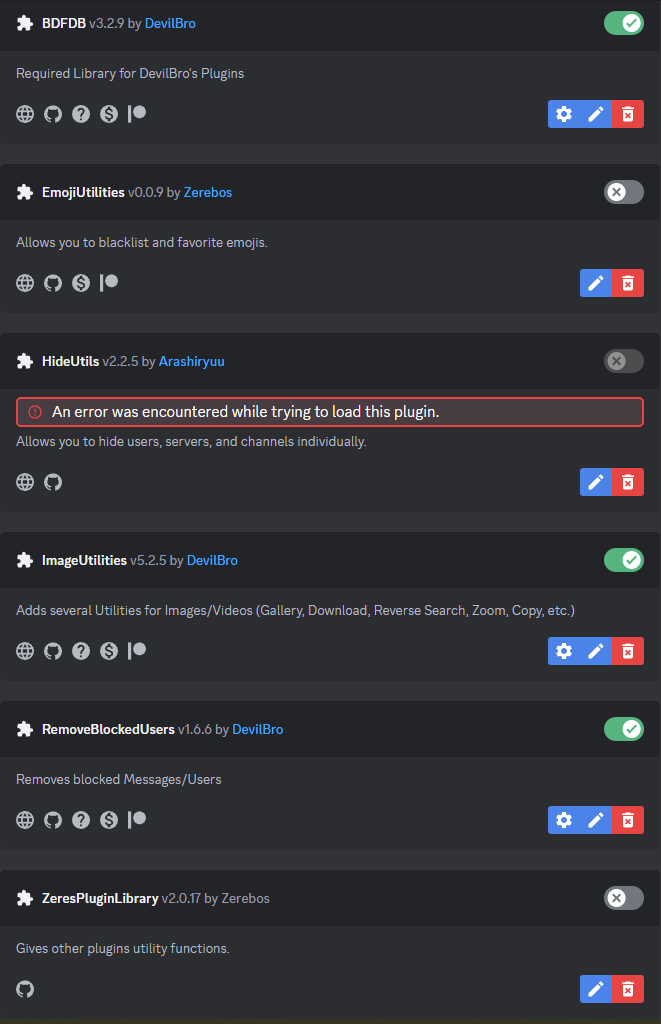Enable the EmojiUtilities plugin toggle
Viewport: 661px width, 1024px height.
624,193
